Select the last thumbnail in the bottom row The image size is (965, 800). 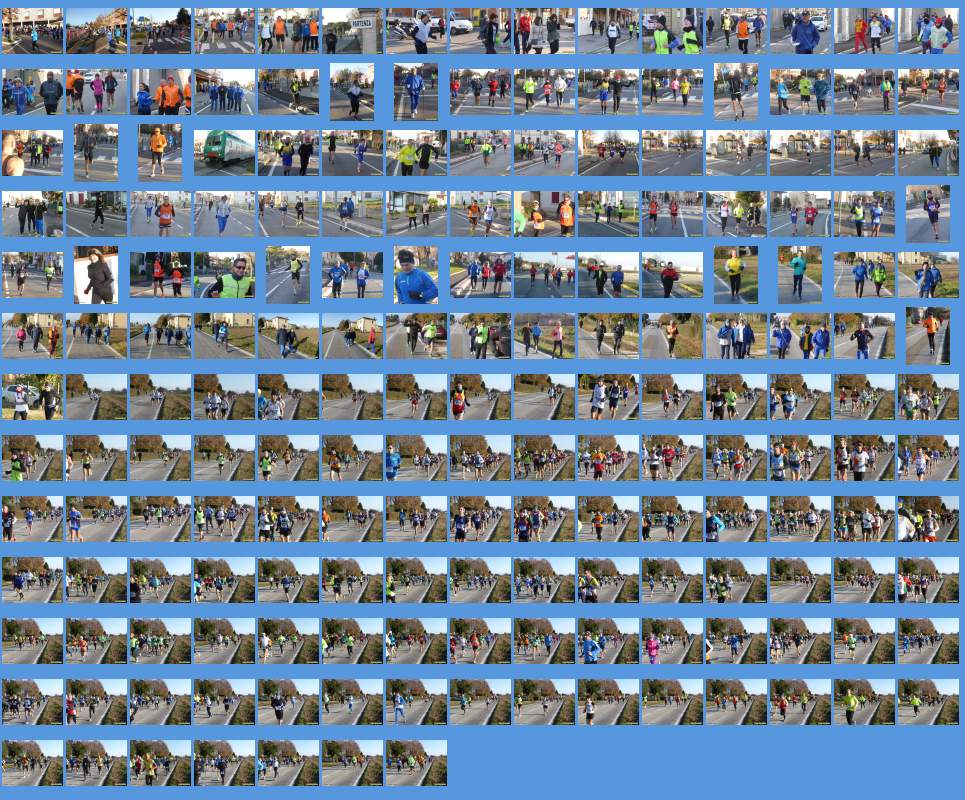416,763
